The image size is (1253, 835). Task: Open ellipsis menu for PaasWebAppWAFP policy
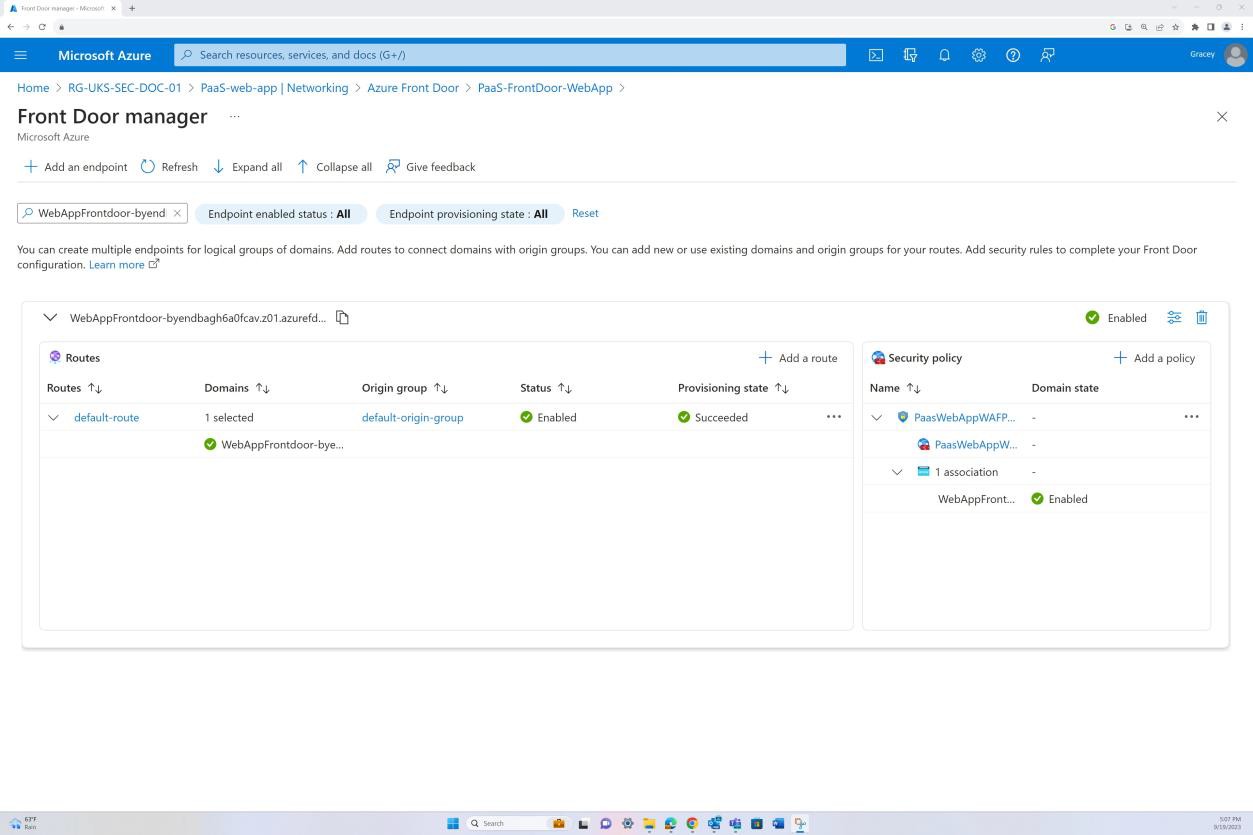[1191, 417]
